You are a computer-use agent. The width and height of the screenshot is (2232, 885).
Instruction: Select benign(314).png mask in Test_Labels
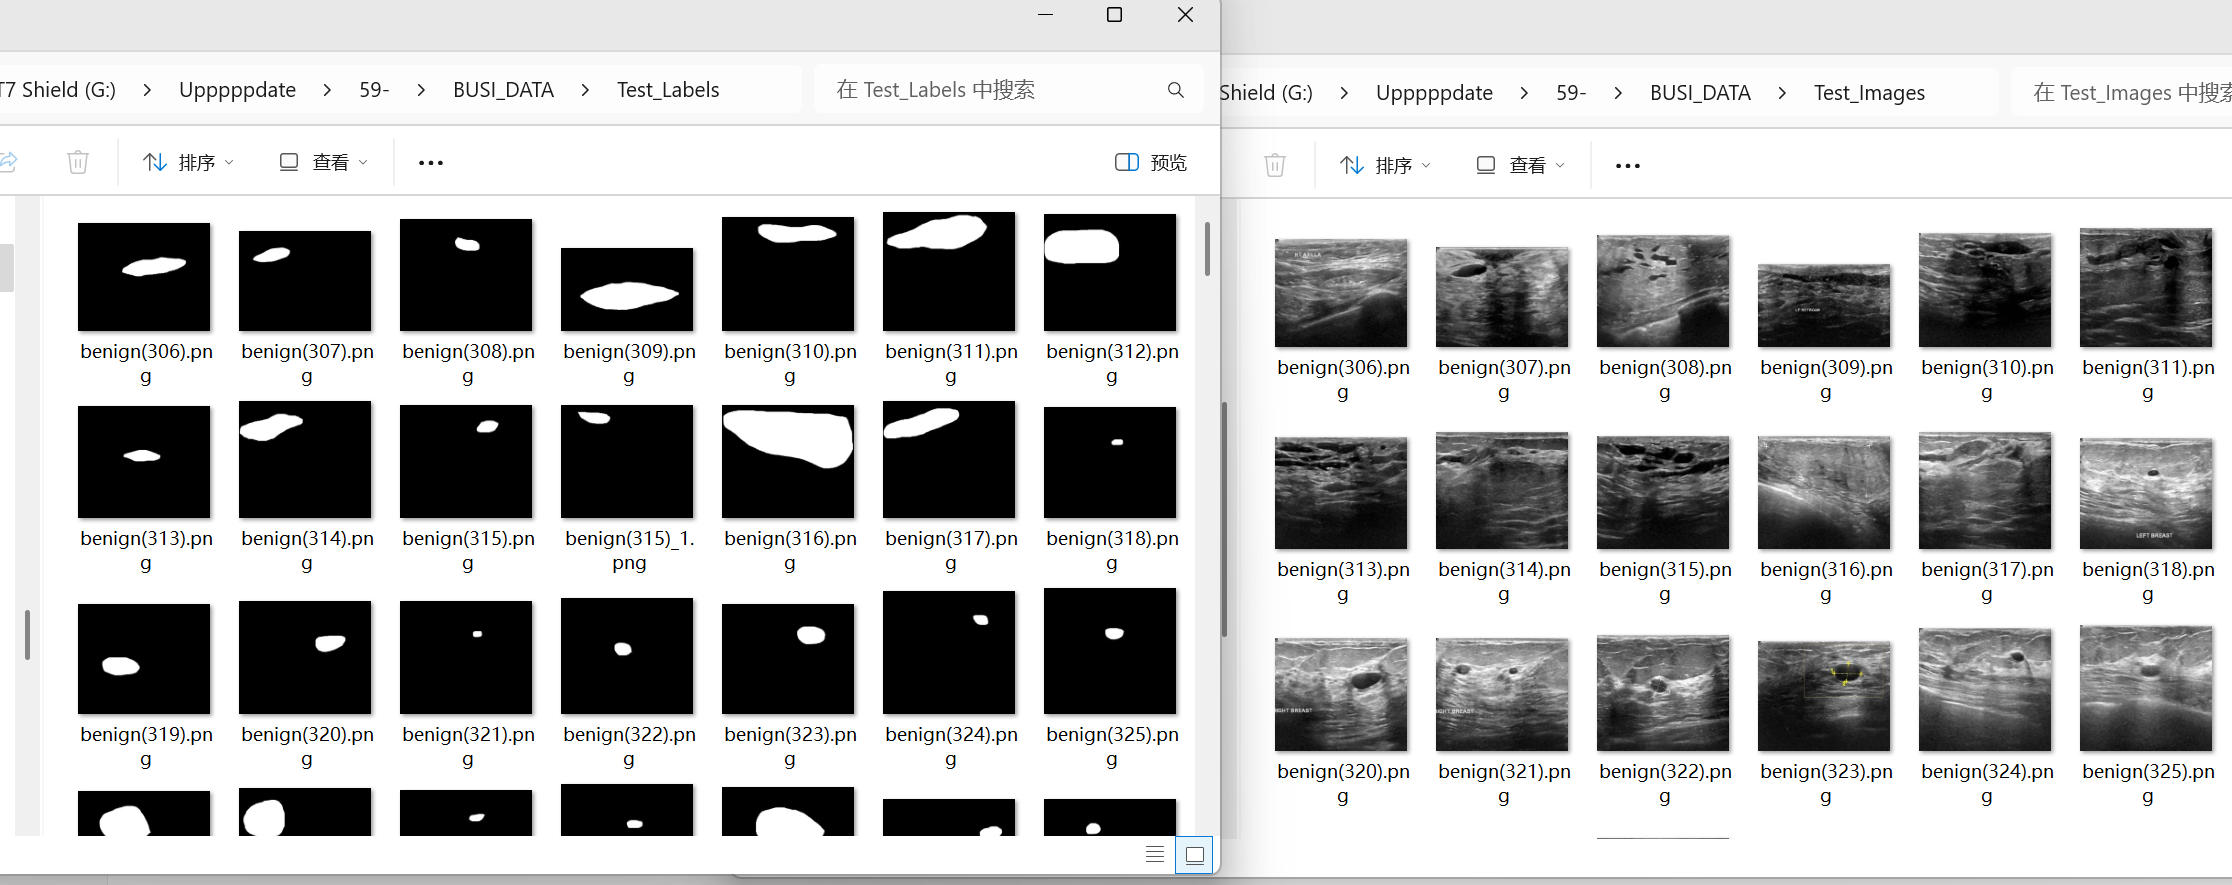point(305,459)
